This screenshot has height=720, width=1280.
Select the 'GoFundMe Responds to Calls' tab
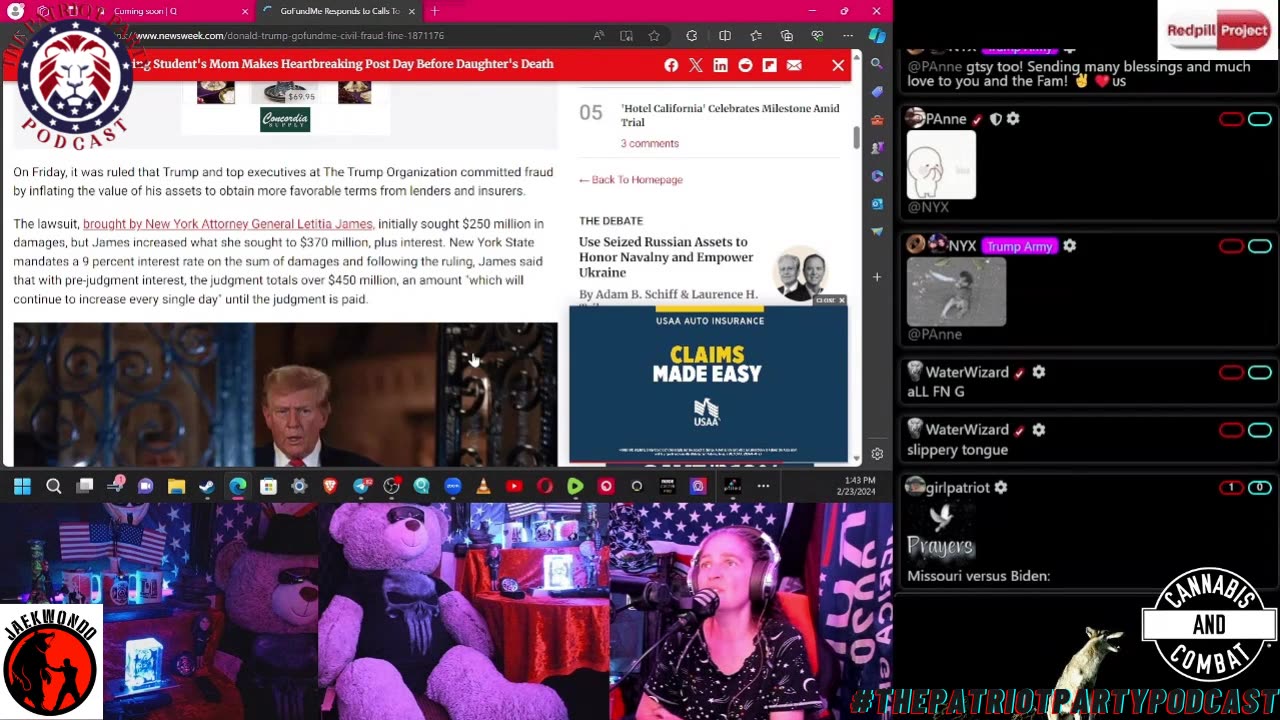(x=338, y=11)
